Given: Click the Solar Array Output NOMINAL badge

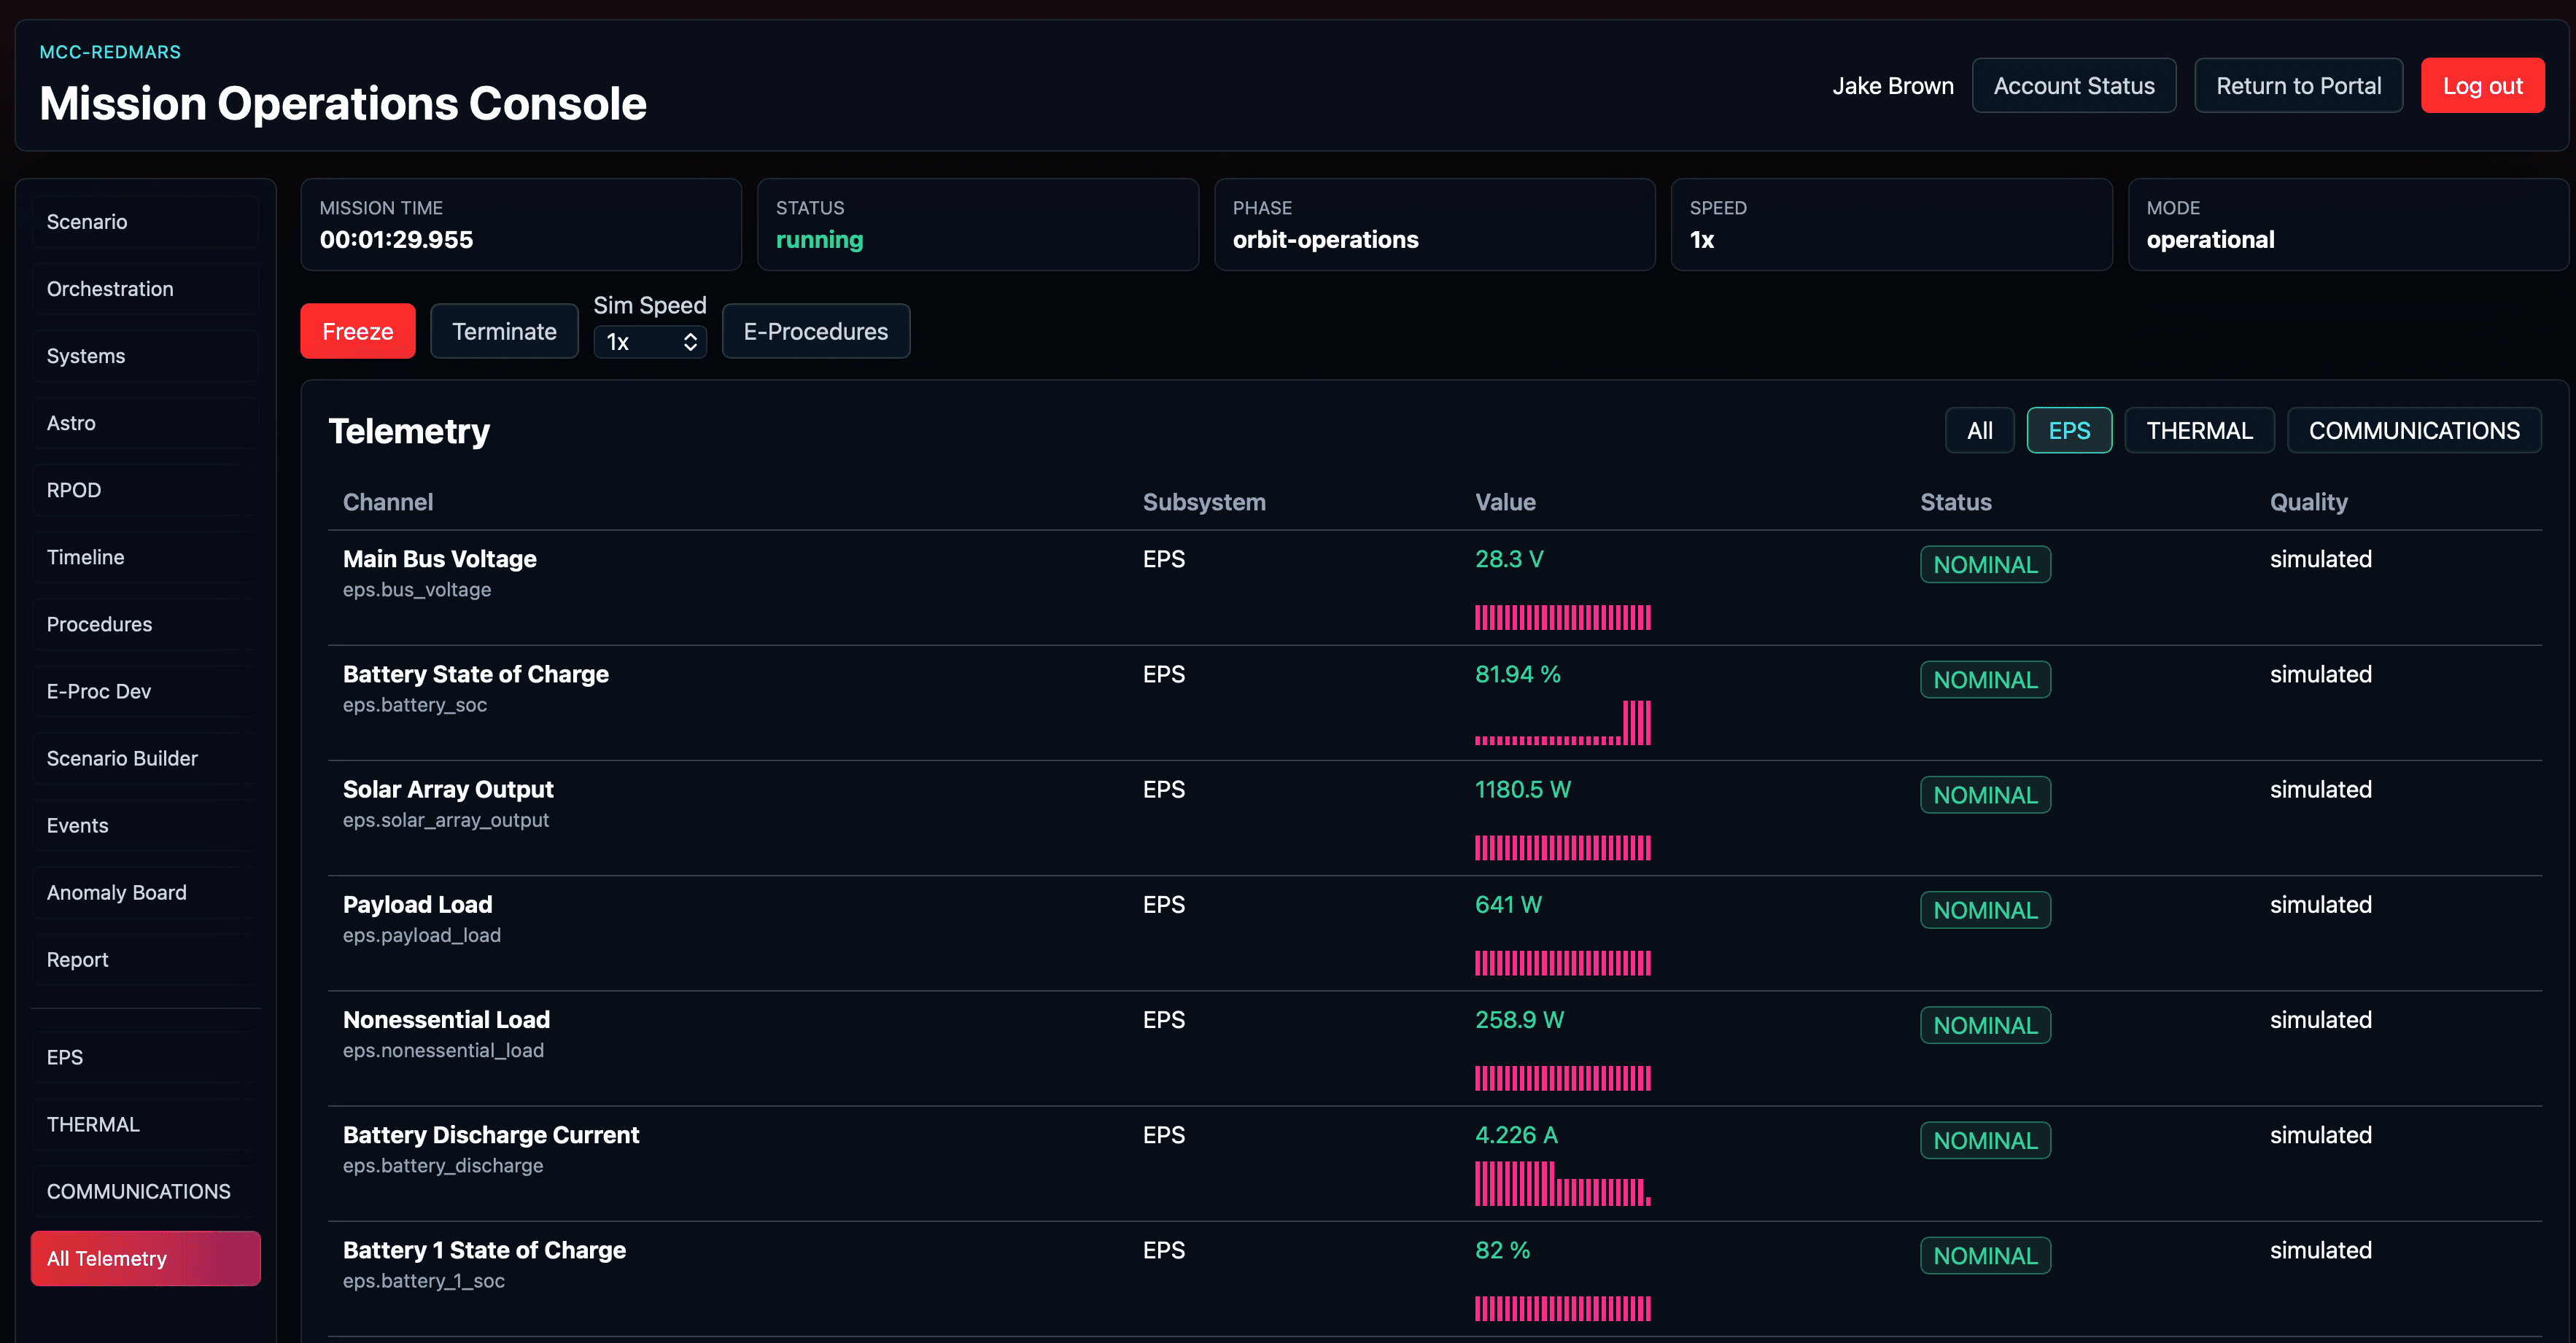Looking at the screenshot, I should [x=1985, y=795].
